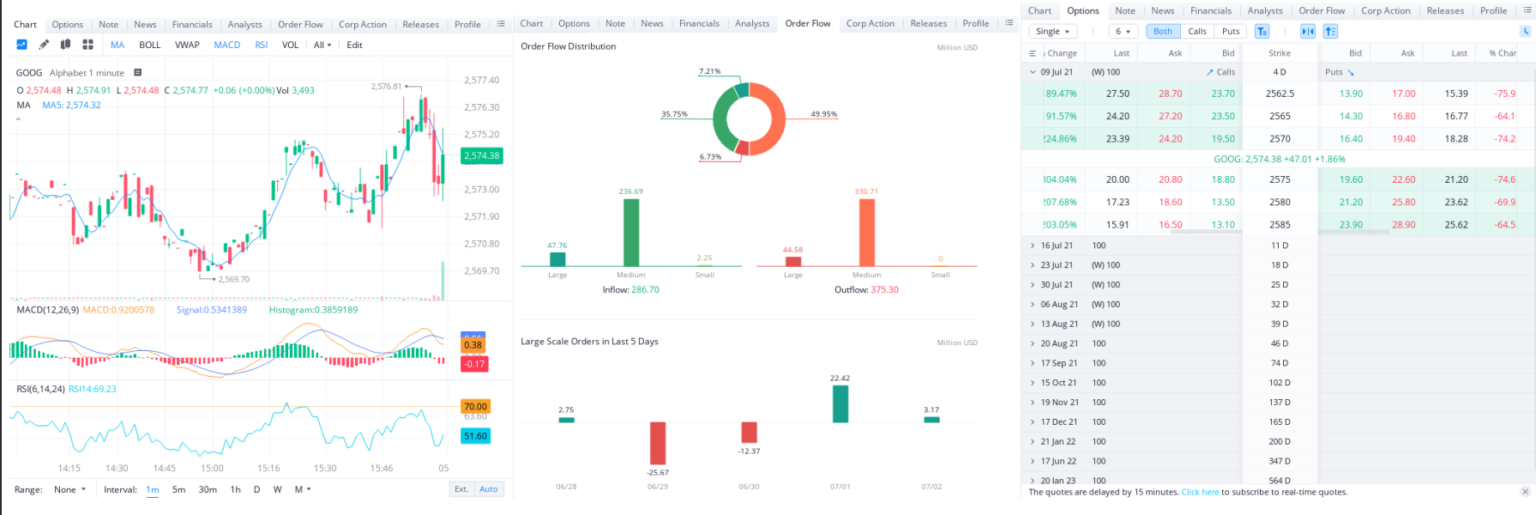Click the info icon beside Alphabet 1 minute
Viewport: 1536px width, 515px height.
137,73
